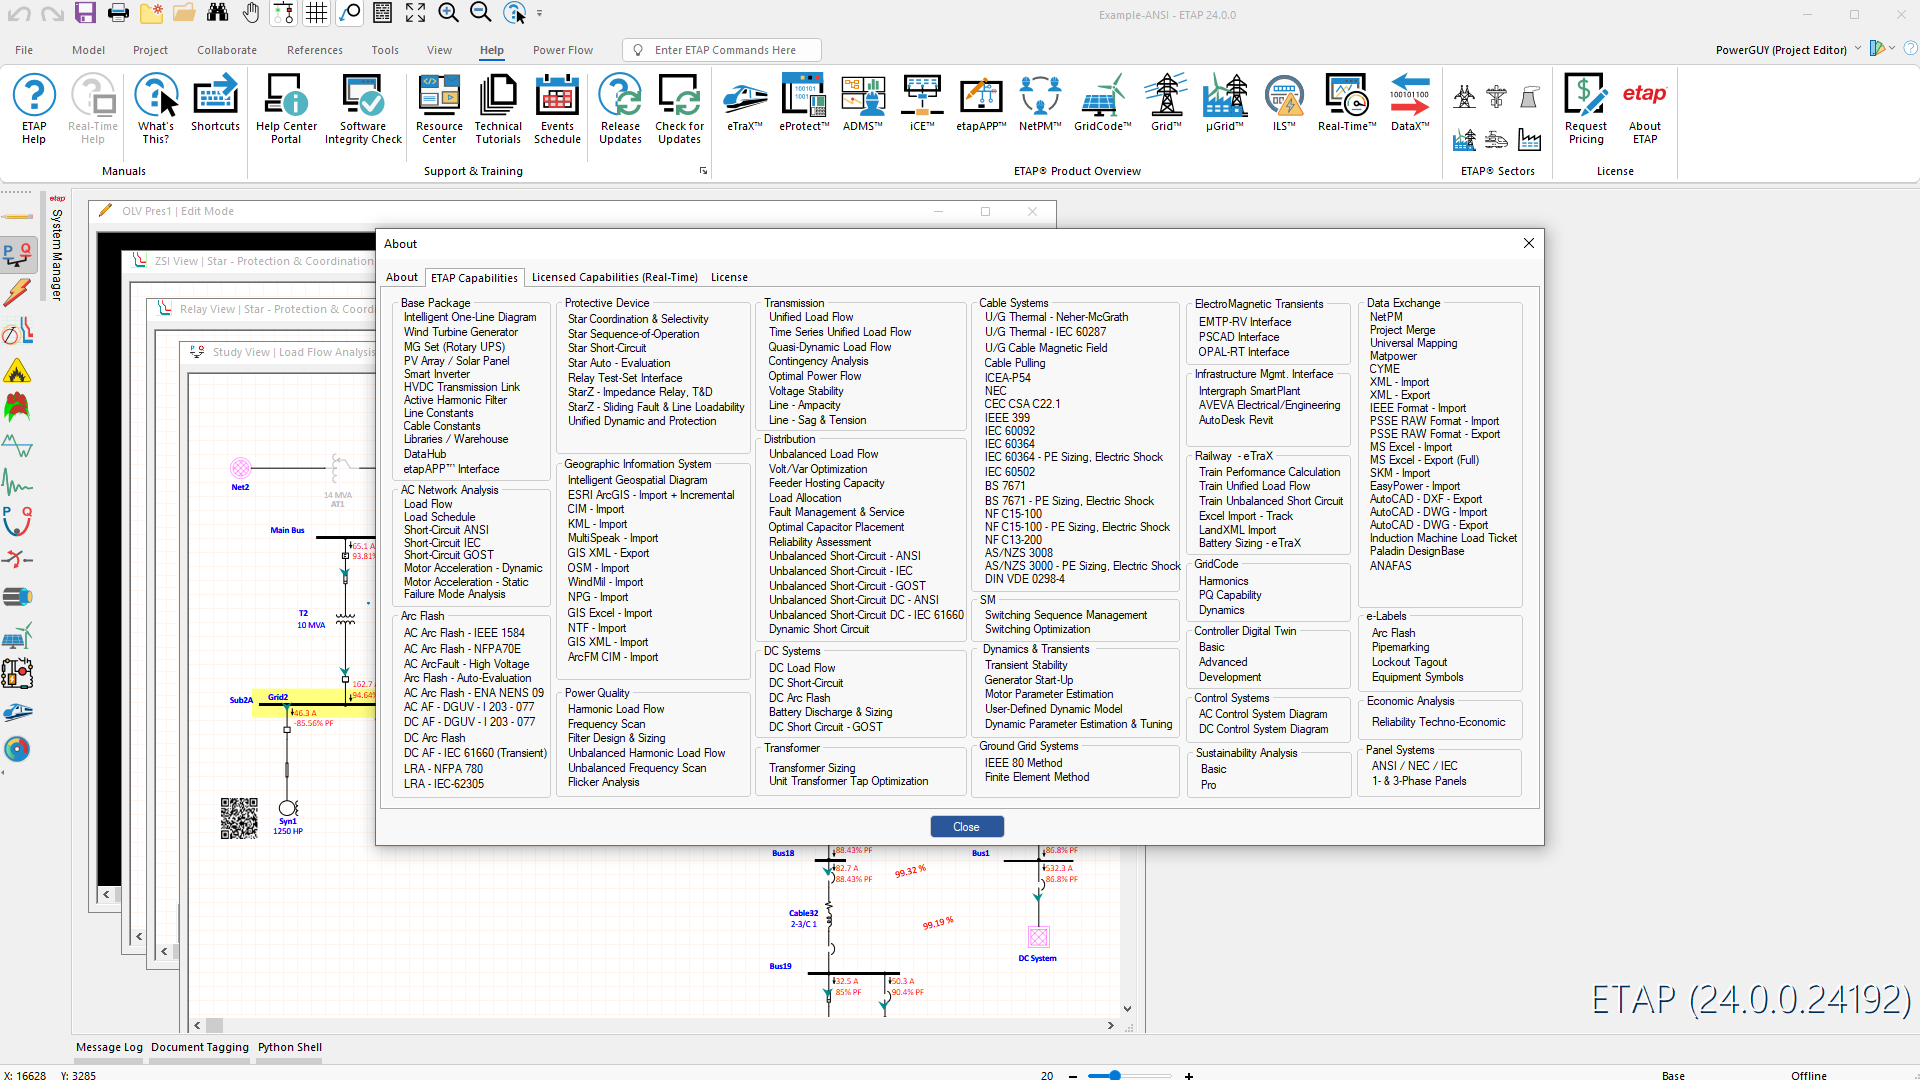
Task: Click the Print icon in quick toolbar
Action: (x=118, y=13)
